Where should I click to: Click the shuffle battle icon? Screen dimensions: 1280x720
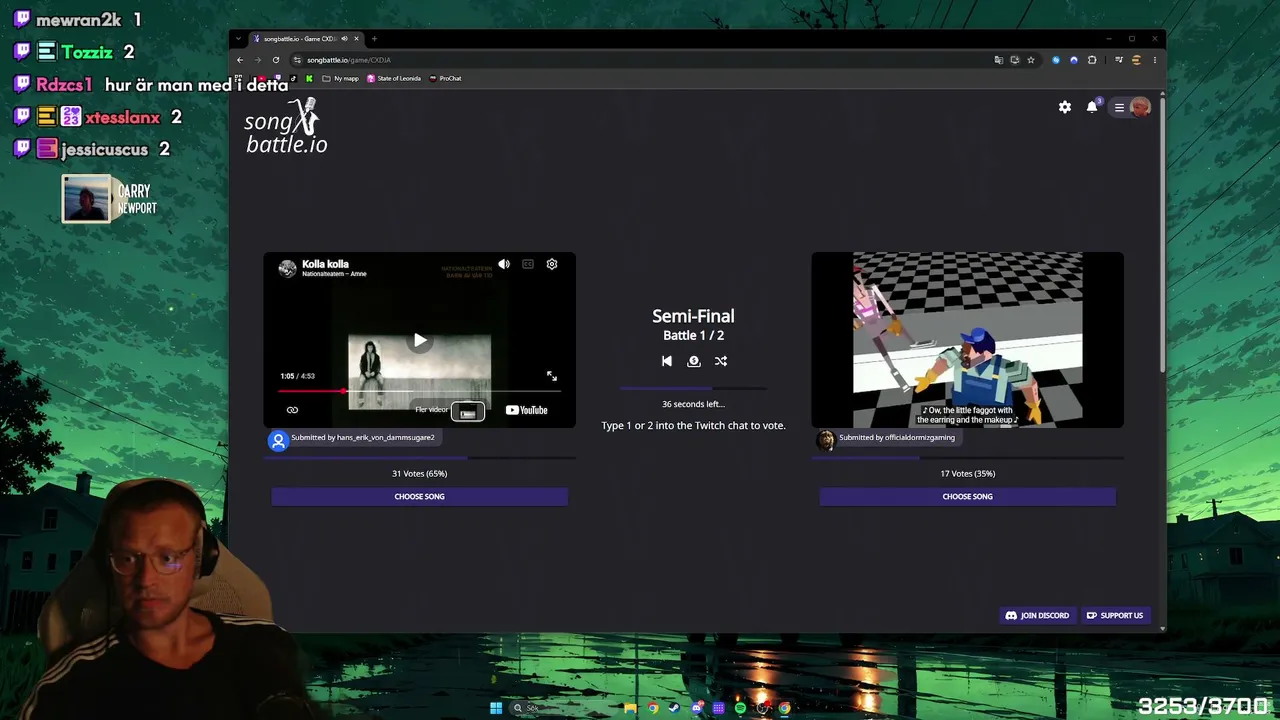[x=721, y=361]
